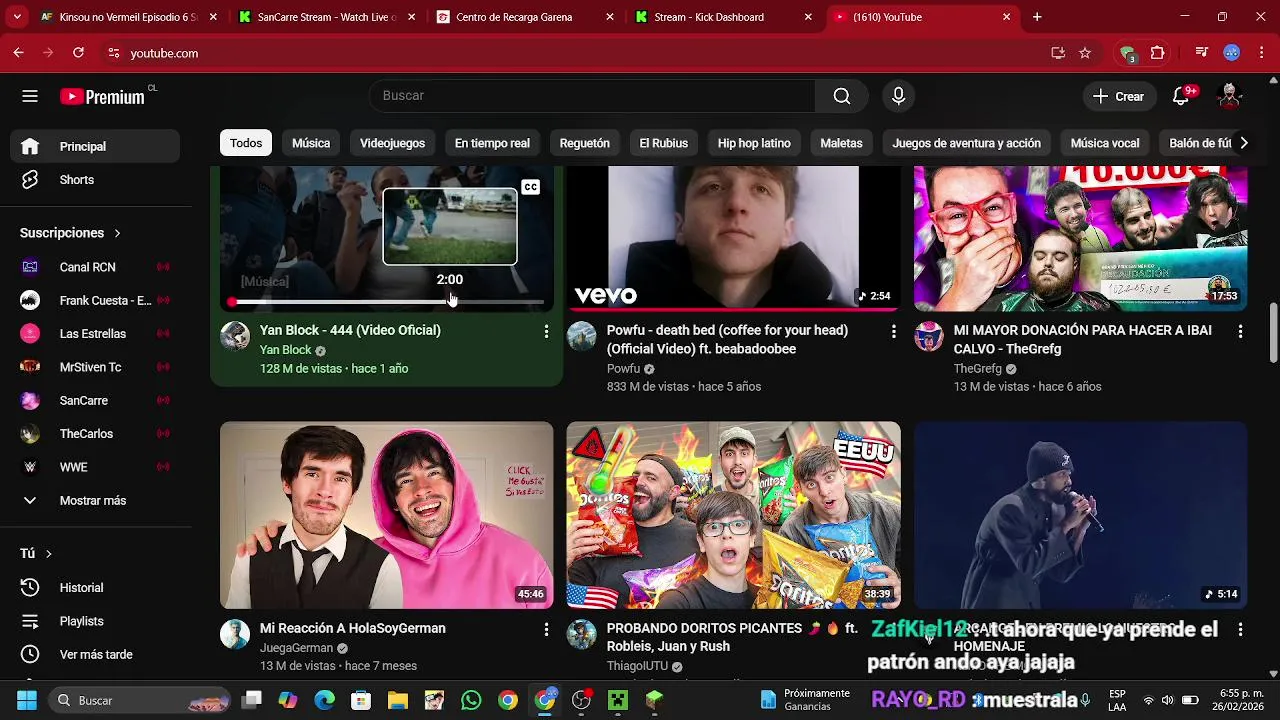
Task: Open options menu for HolaSoyGerman reaction video
Action: (546, 629)
